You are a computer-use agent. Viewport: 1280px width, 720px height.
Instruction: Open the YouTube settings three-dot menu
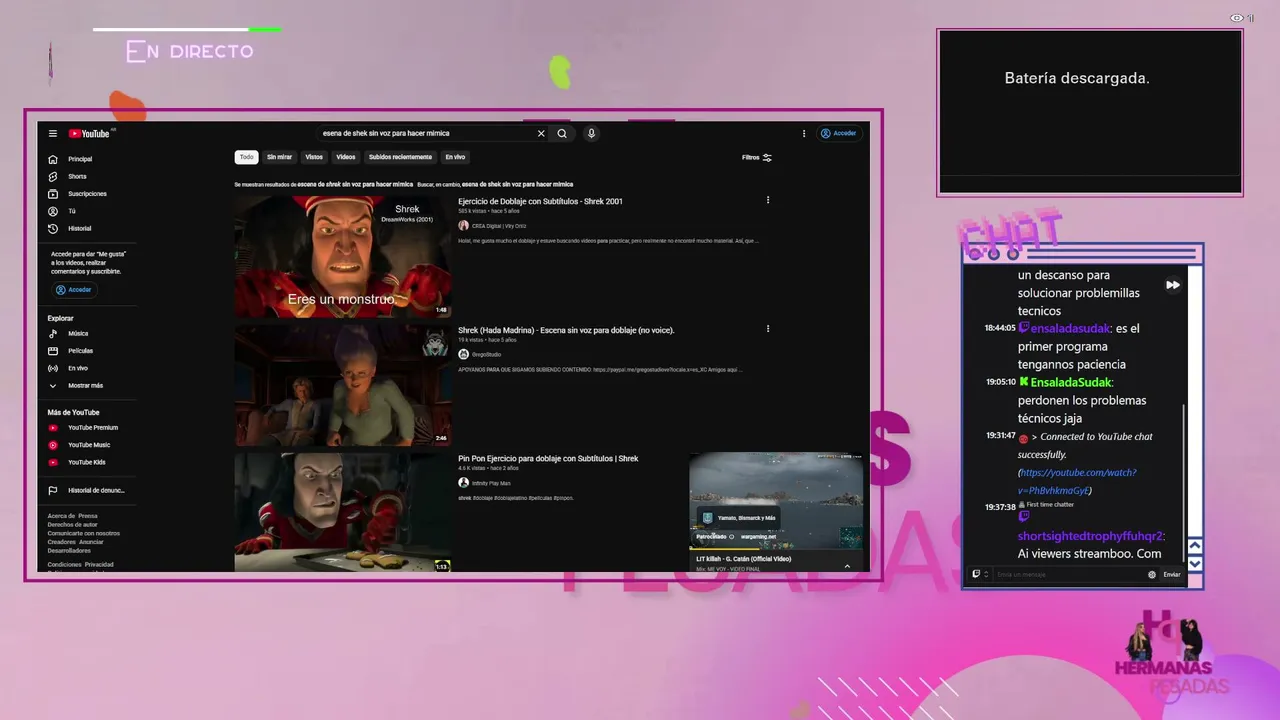point(803,133)
